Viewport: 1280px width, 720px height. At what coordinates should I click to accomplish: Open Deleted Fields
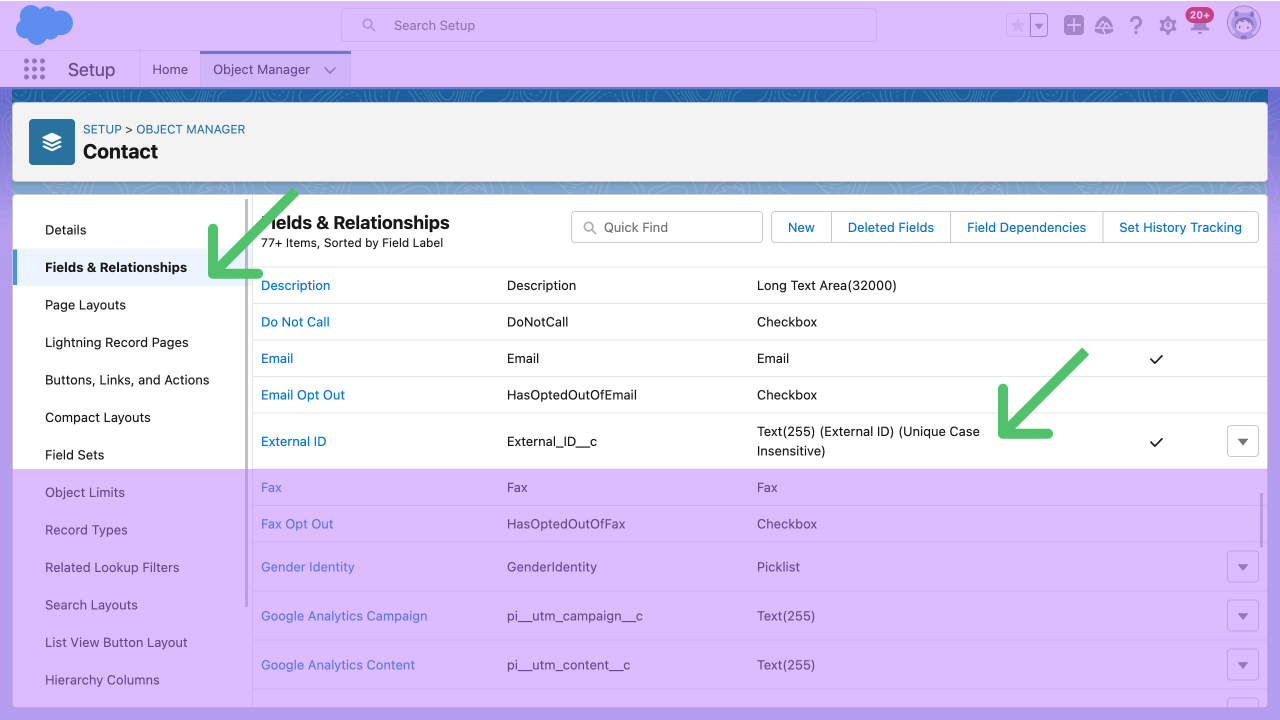click(891, 227)
